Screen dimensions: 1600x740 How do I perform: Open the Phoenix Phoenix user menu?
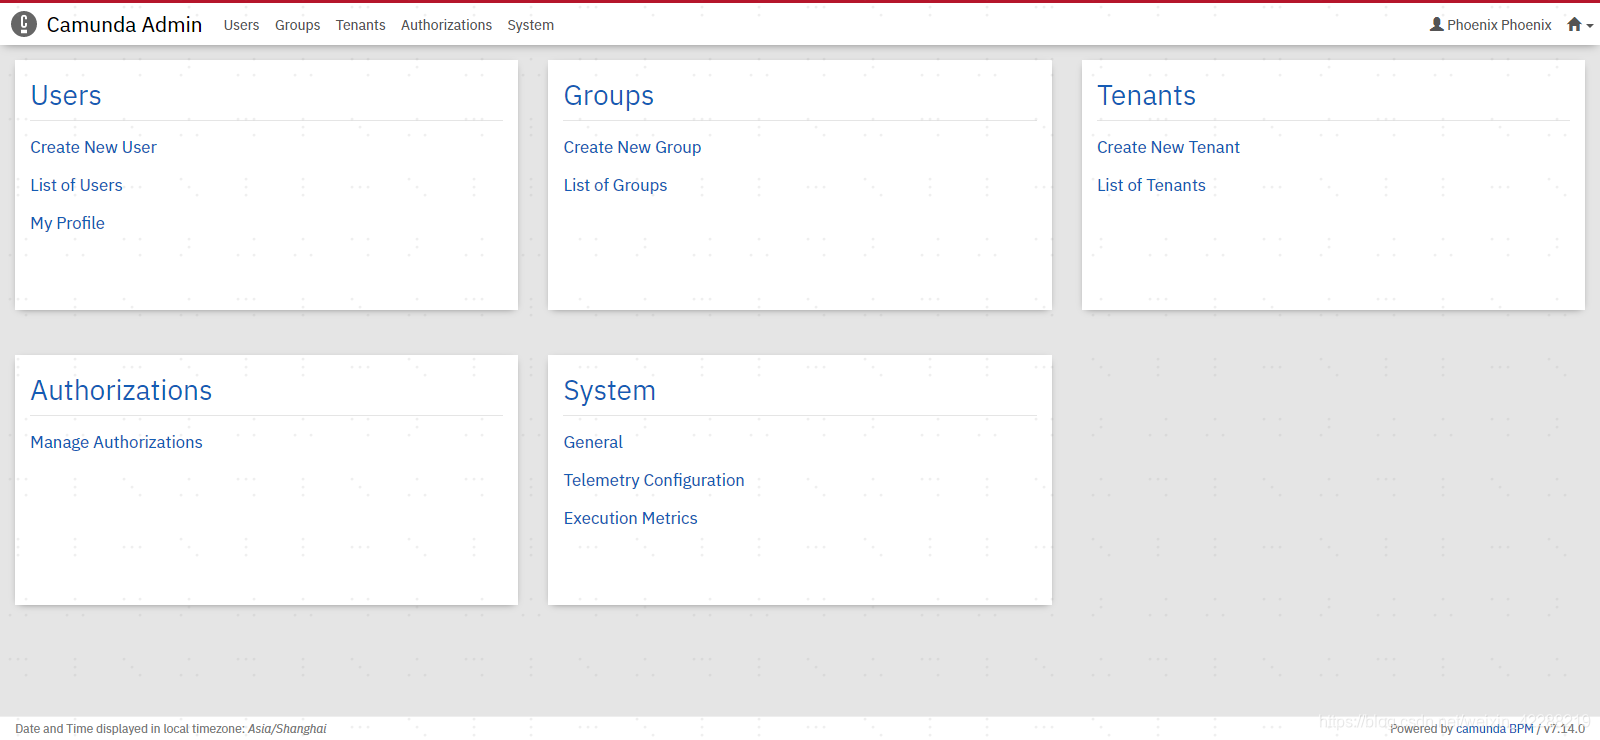tap(1490, 25)
